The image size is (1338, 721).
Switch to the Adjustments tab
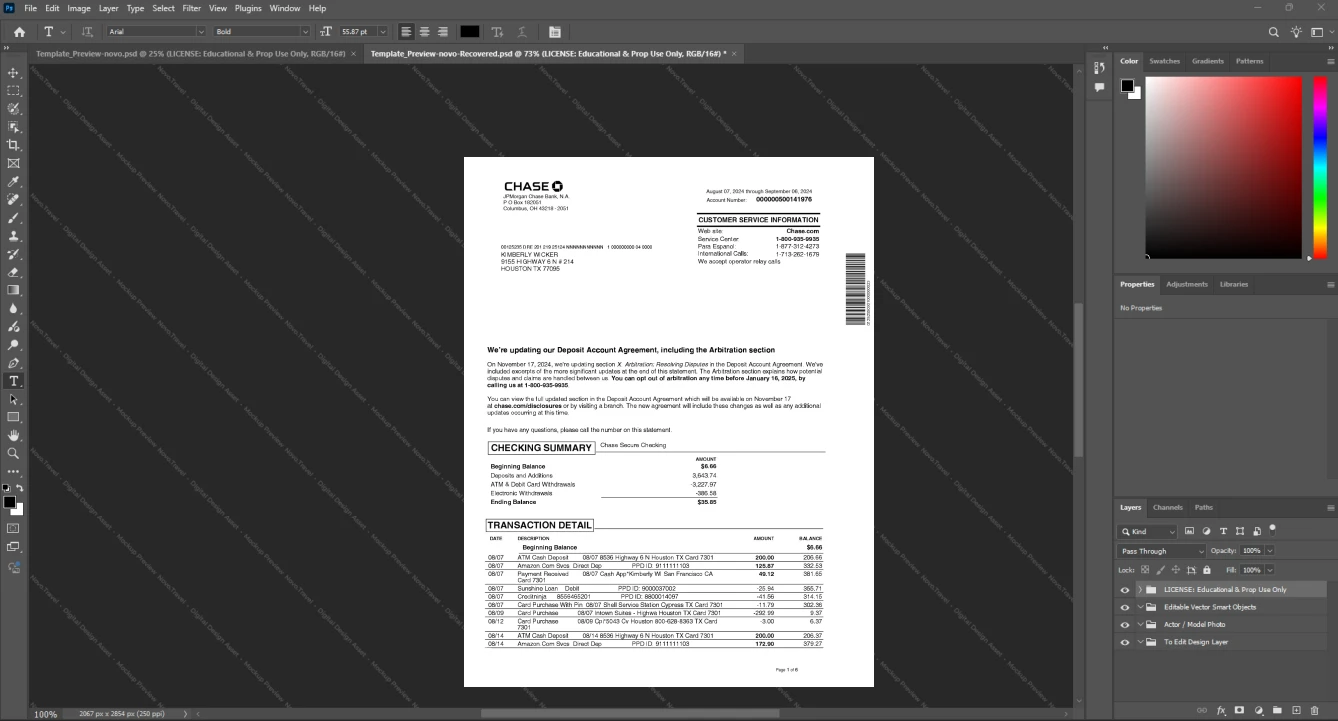[x=1187, y=284]
